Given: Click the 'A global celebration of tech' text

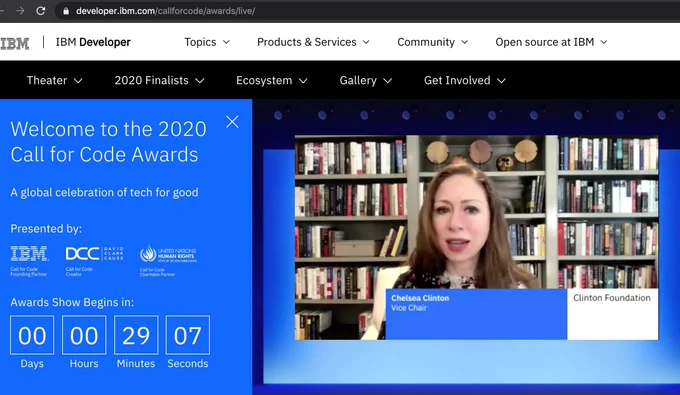Looking at the screenshot, I should (x=104, y=193).
